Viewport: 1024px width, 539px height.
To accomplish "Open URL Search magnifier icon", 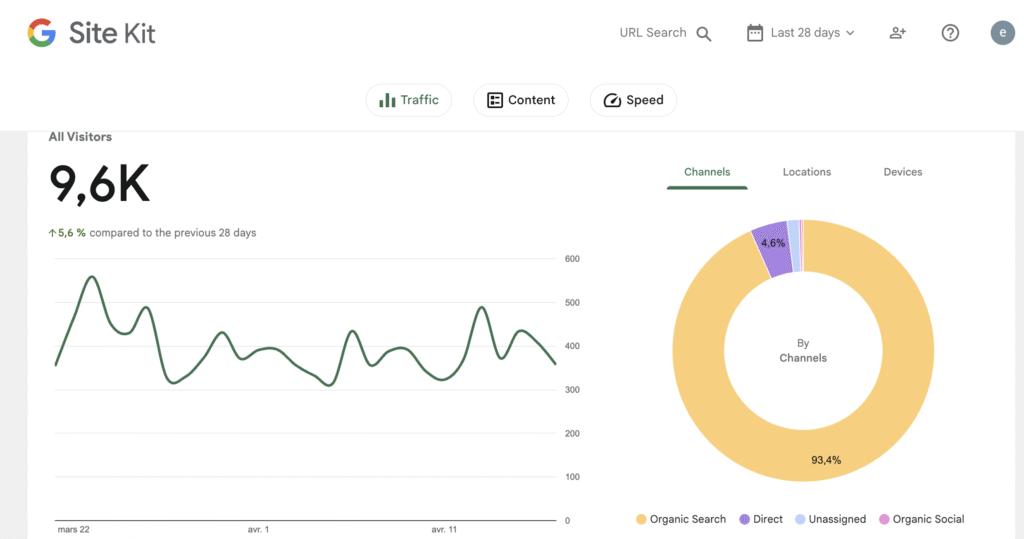I will 704,33.
